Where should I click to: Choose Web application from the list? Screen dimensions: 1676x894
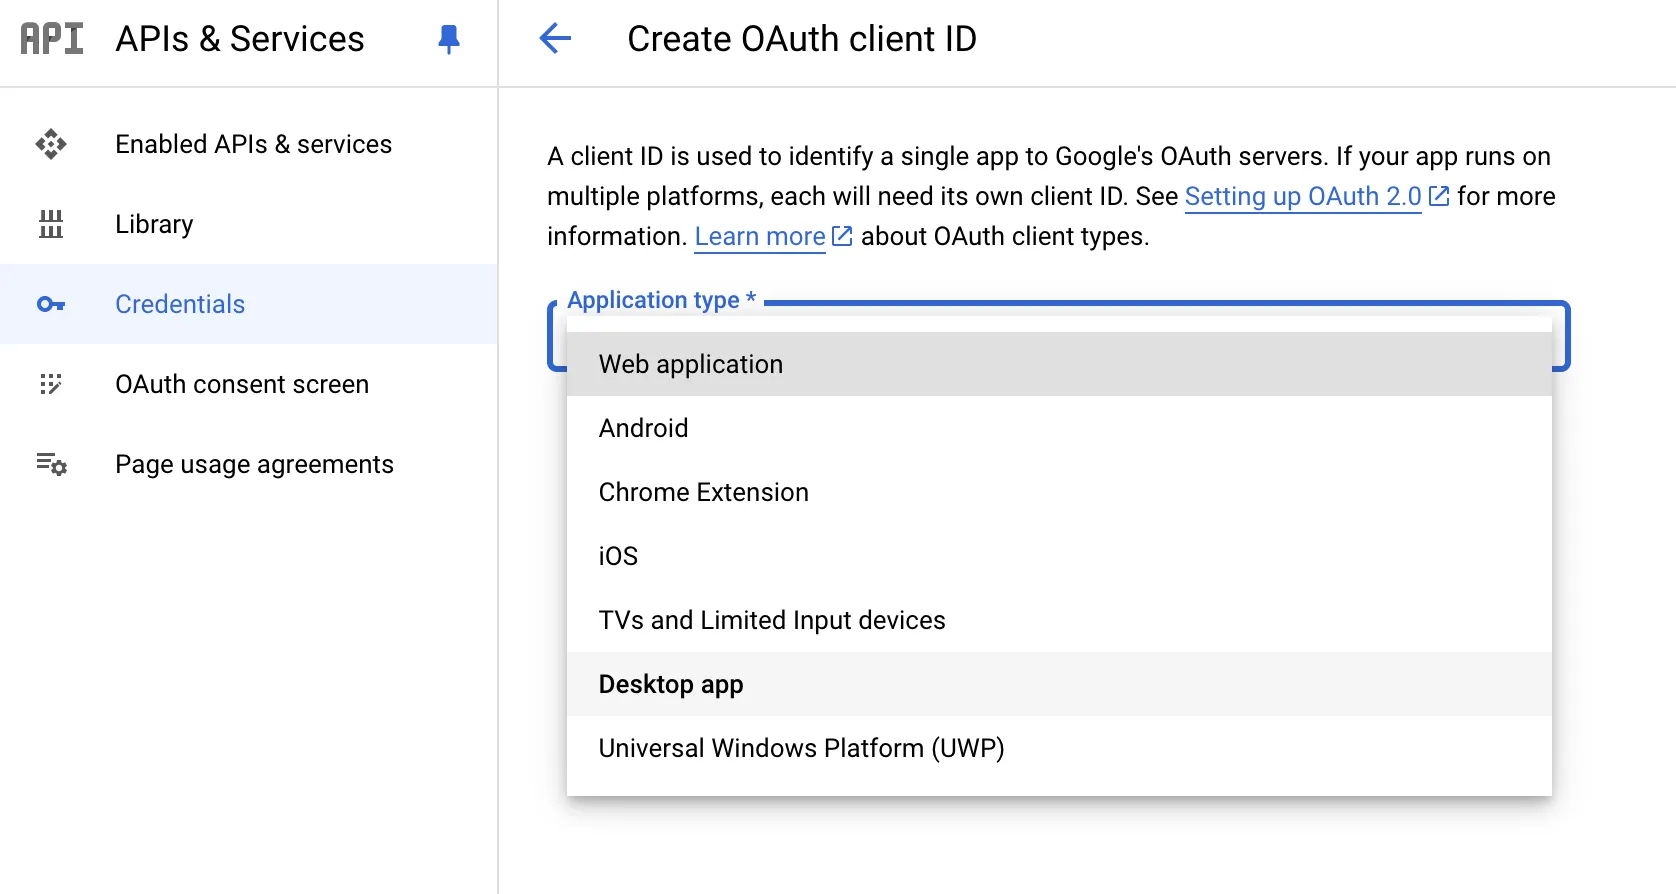tap(1059, 364)
